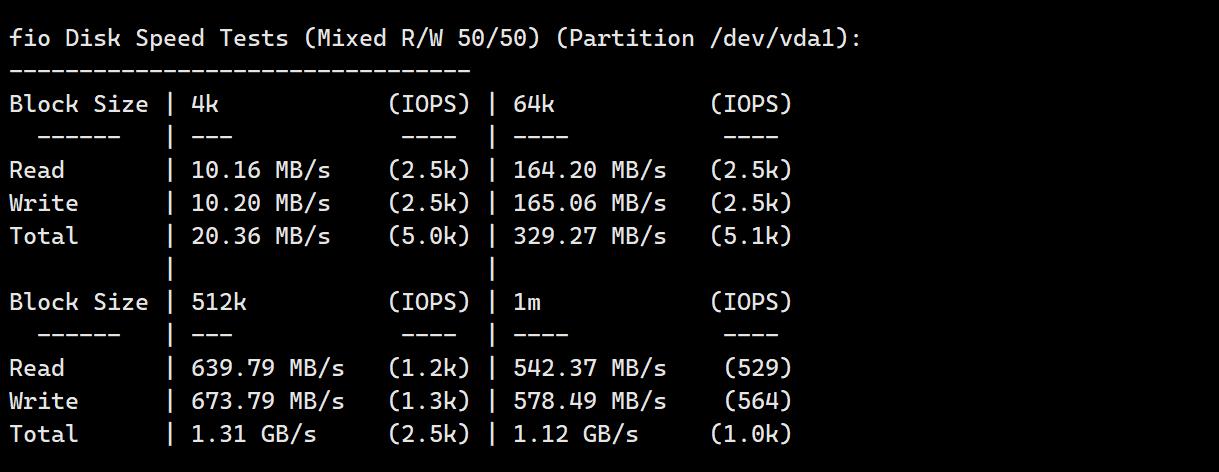Click the 639.79 MB/s read value
The width and height of the screenshot is (1219, 472).
click(x=268, y=368)
